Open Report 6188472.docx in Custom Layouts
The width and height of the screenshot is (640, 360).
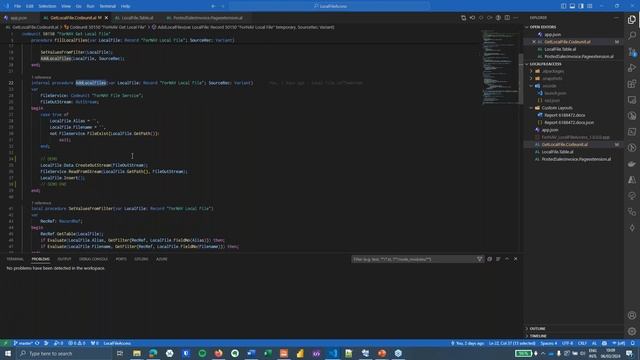pyautogui.click(x=564, y=115)
